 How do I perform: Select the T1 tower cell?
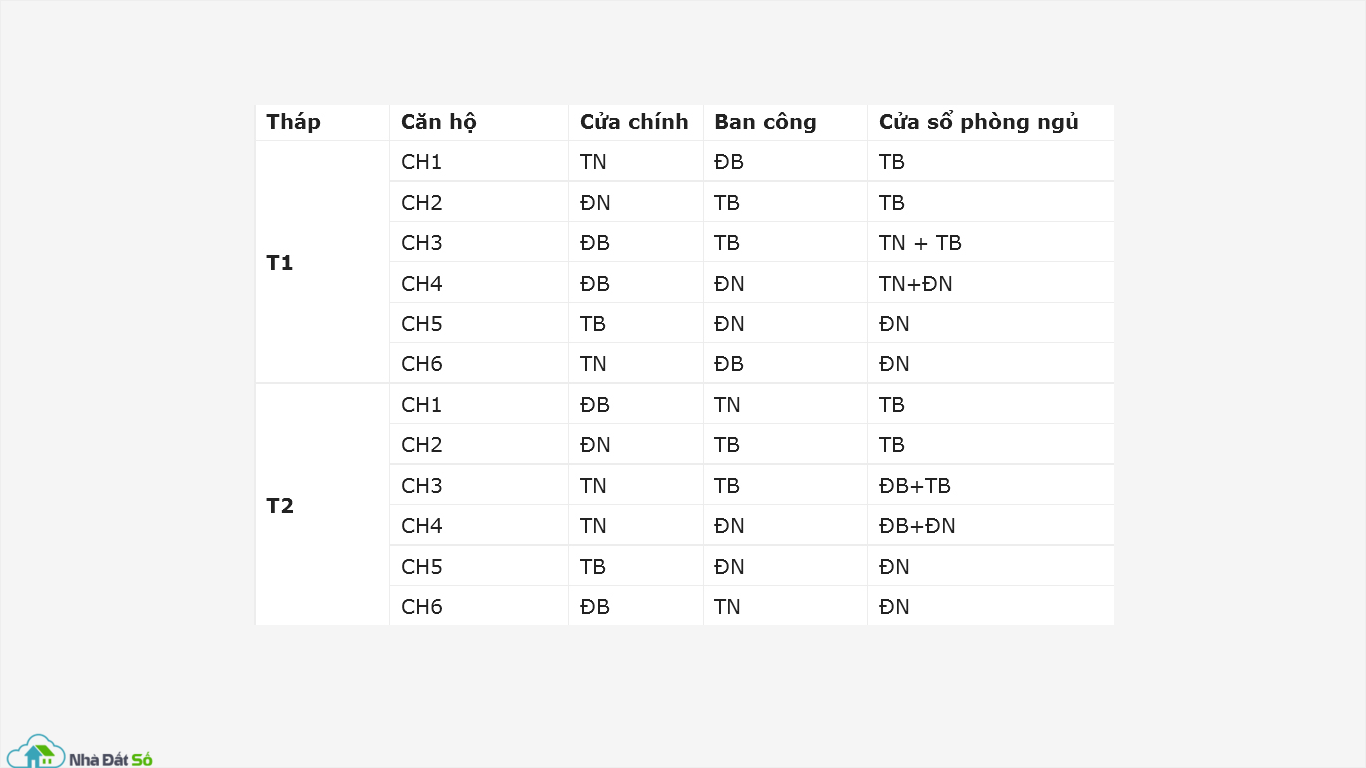[x=280, y=263]
